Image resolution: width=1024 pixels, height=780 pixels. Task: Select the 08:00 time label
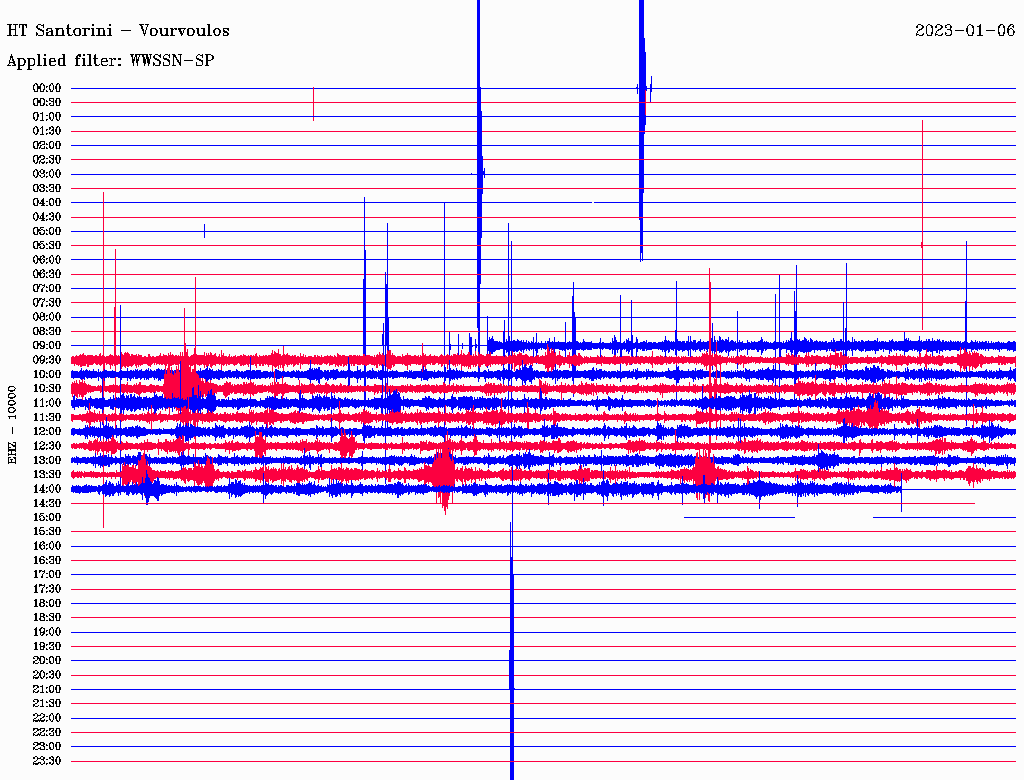[x=46, y=317]
